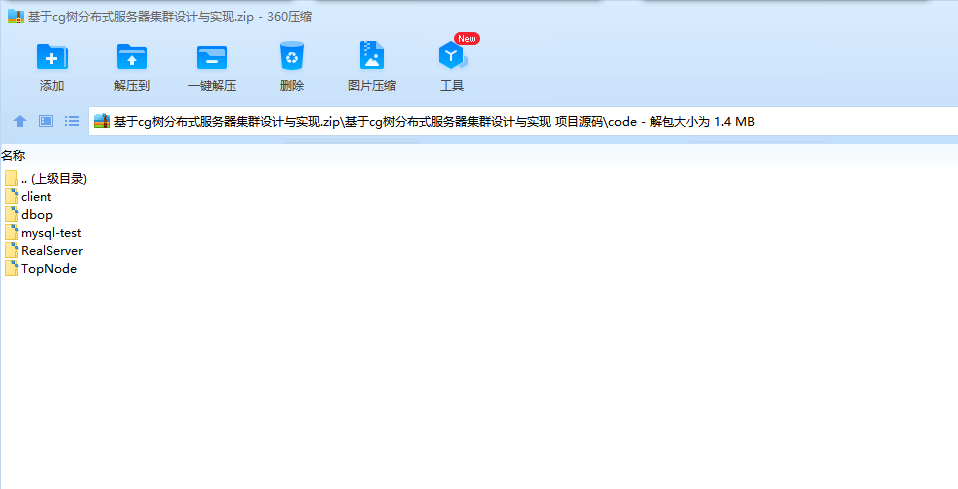Select the 'dbop' folder name
This screenshot has width=958, height=489.
point(37,215)
